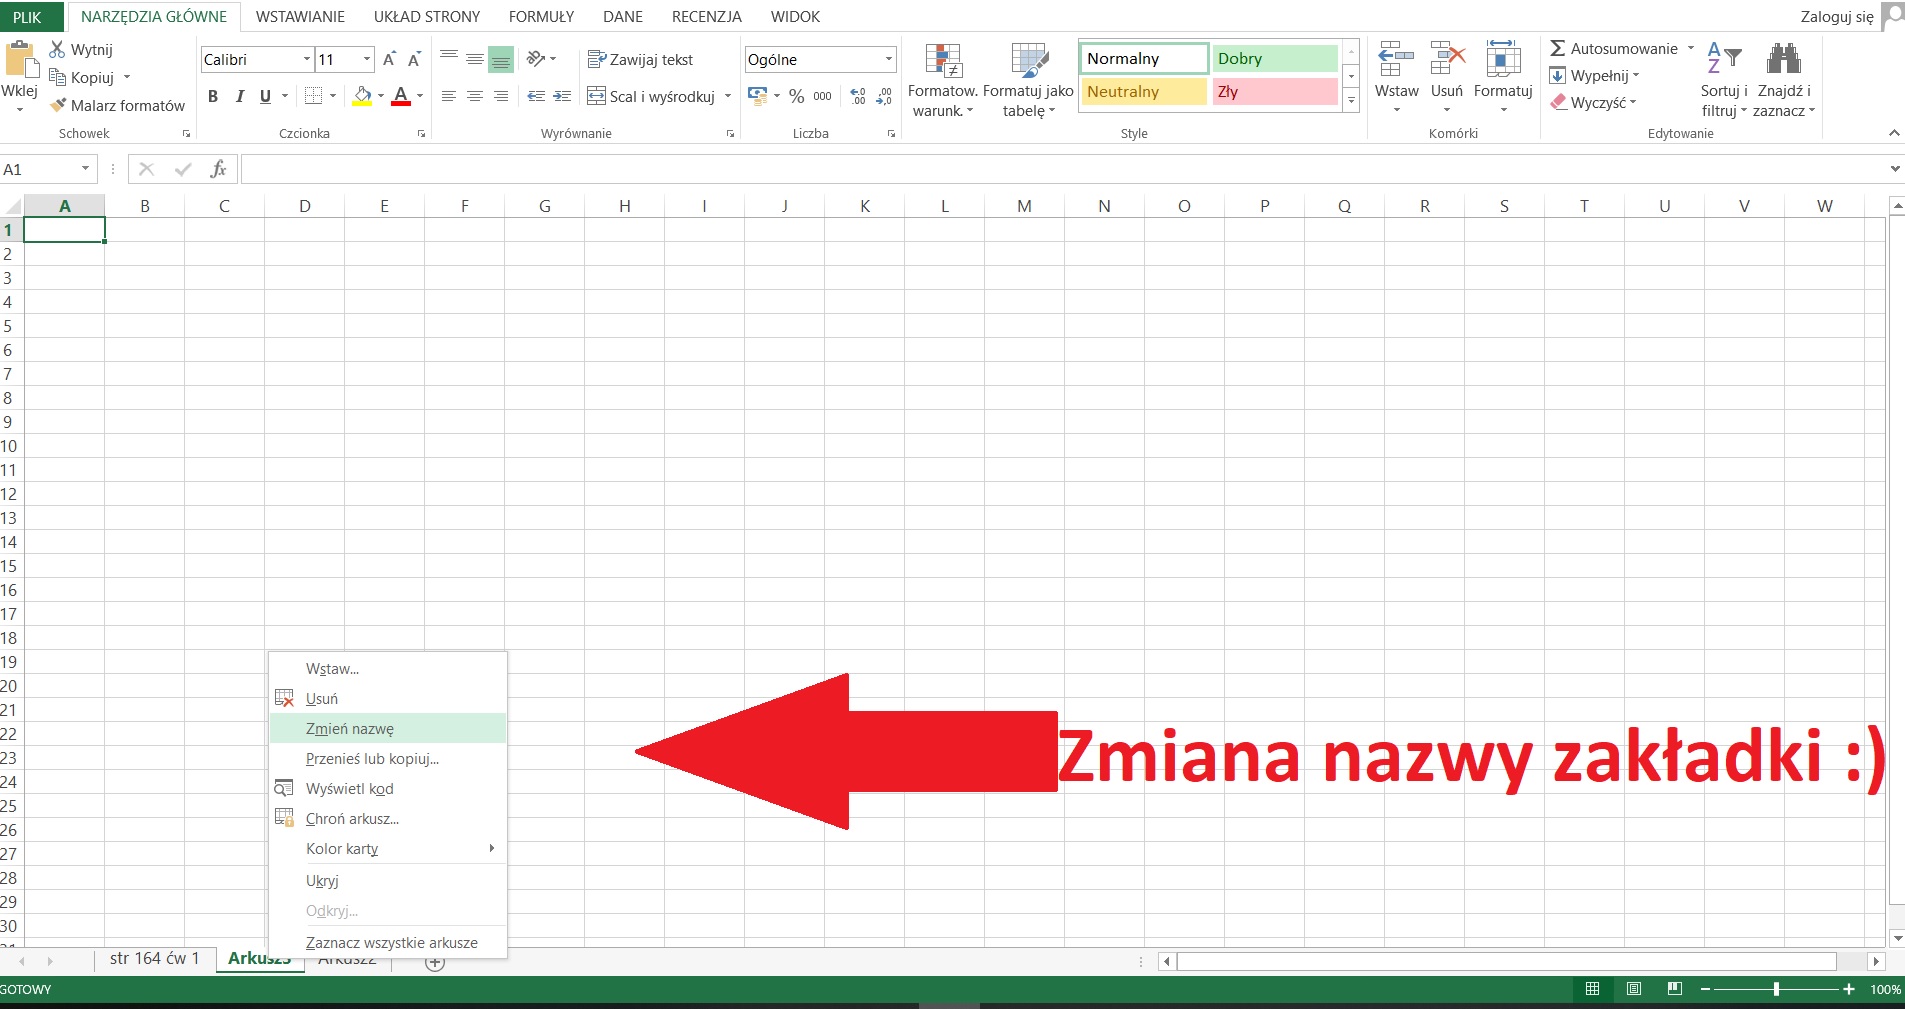
Task: Expand the Autosumowanie dropdown arrow
Action: 1691,48
